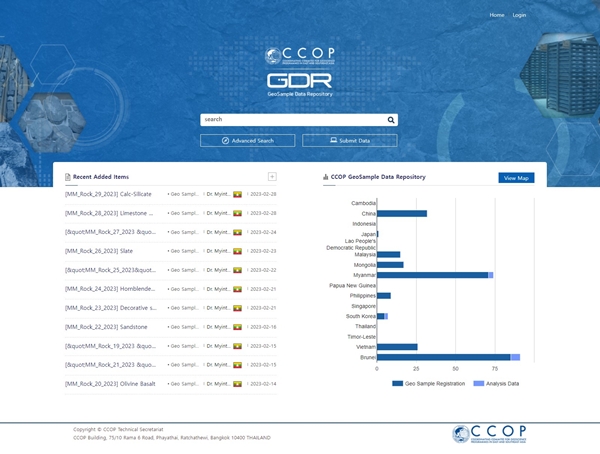Click the Myanmar bar in the chart

click(x=432, y=275)
